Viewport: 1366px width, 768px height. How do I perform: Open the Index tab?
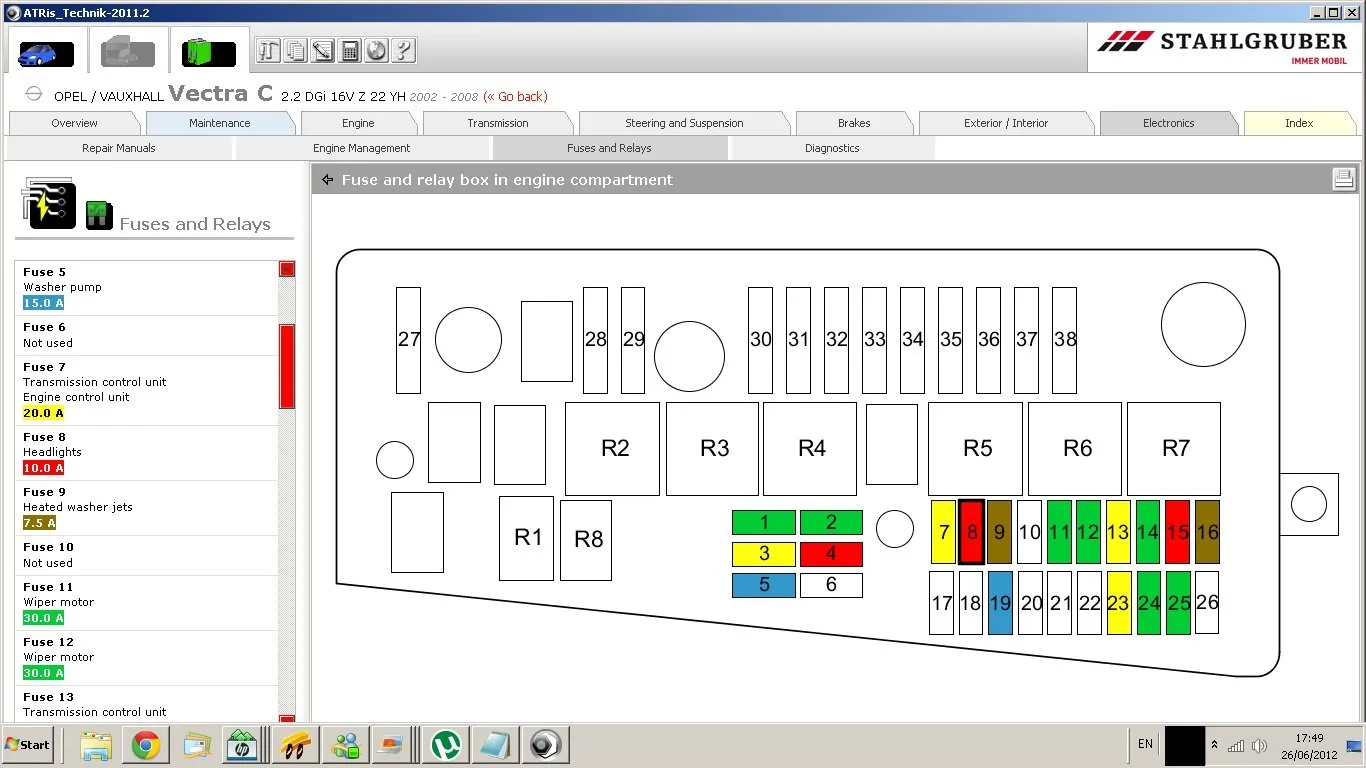(1299, 123)
